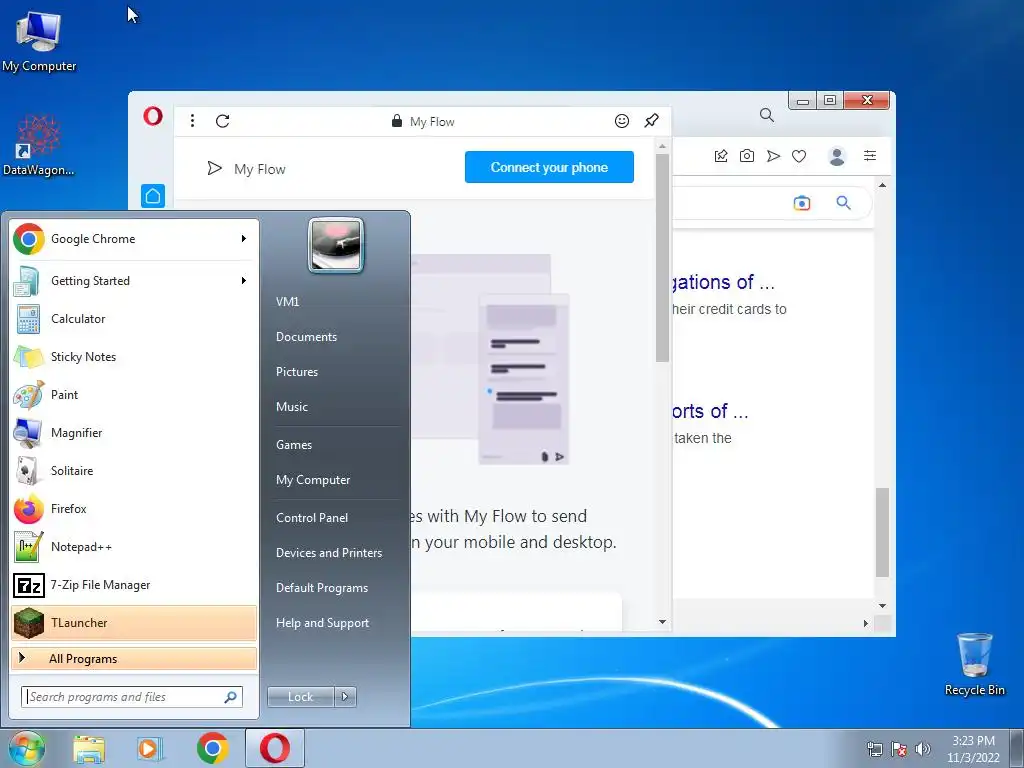Reload the My Flow panel

[x=223, y=121]
